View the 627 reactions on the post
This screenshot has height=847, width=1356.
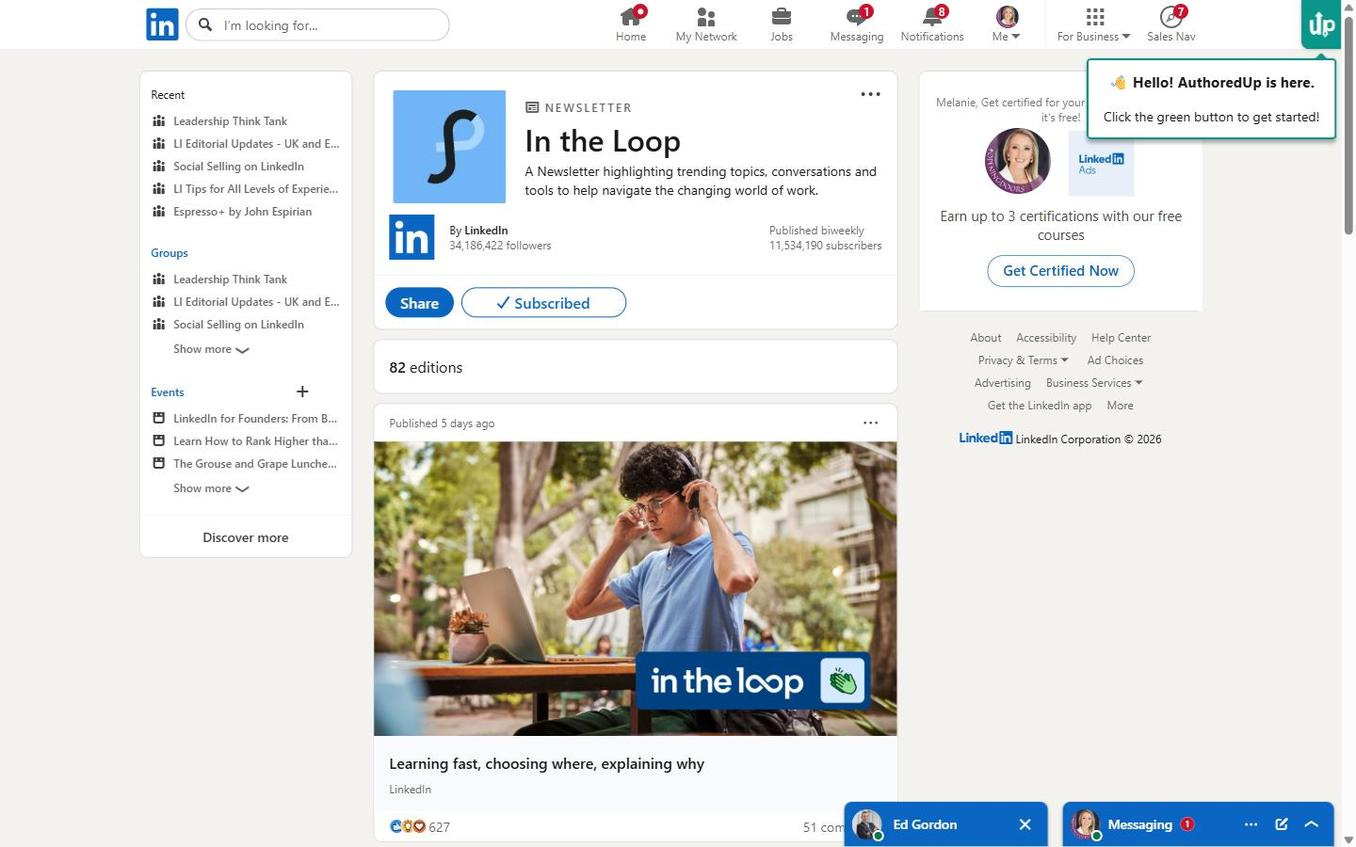click(420, 827)
